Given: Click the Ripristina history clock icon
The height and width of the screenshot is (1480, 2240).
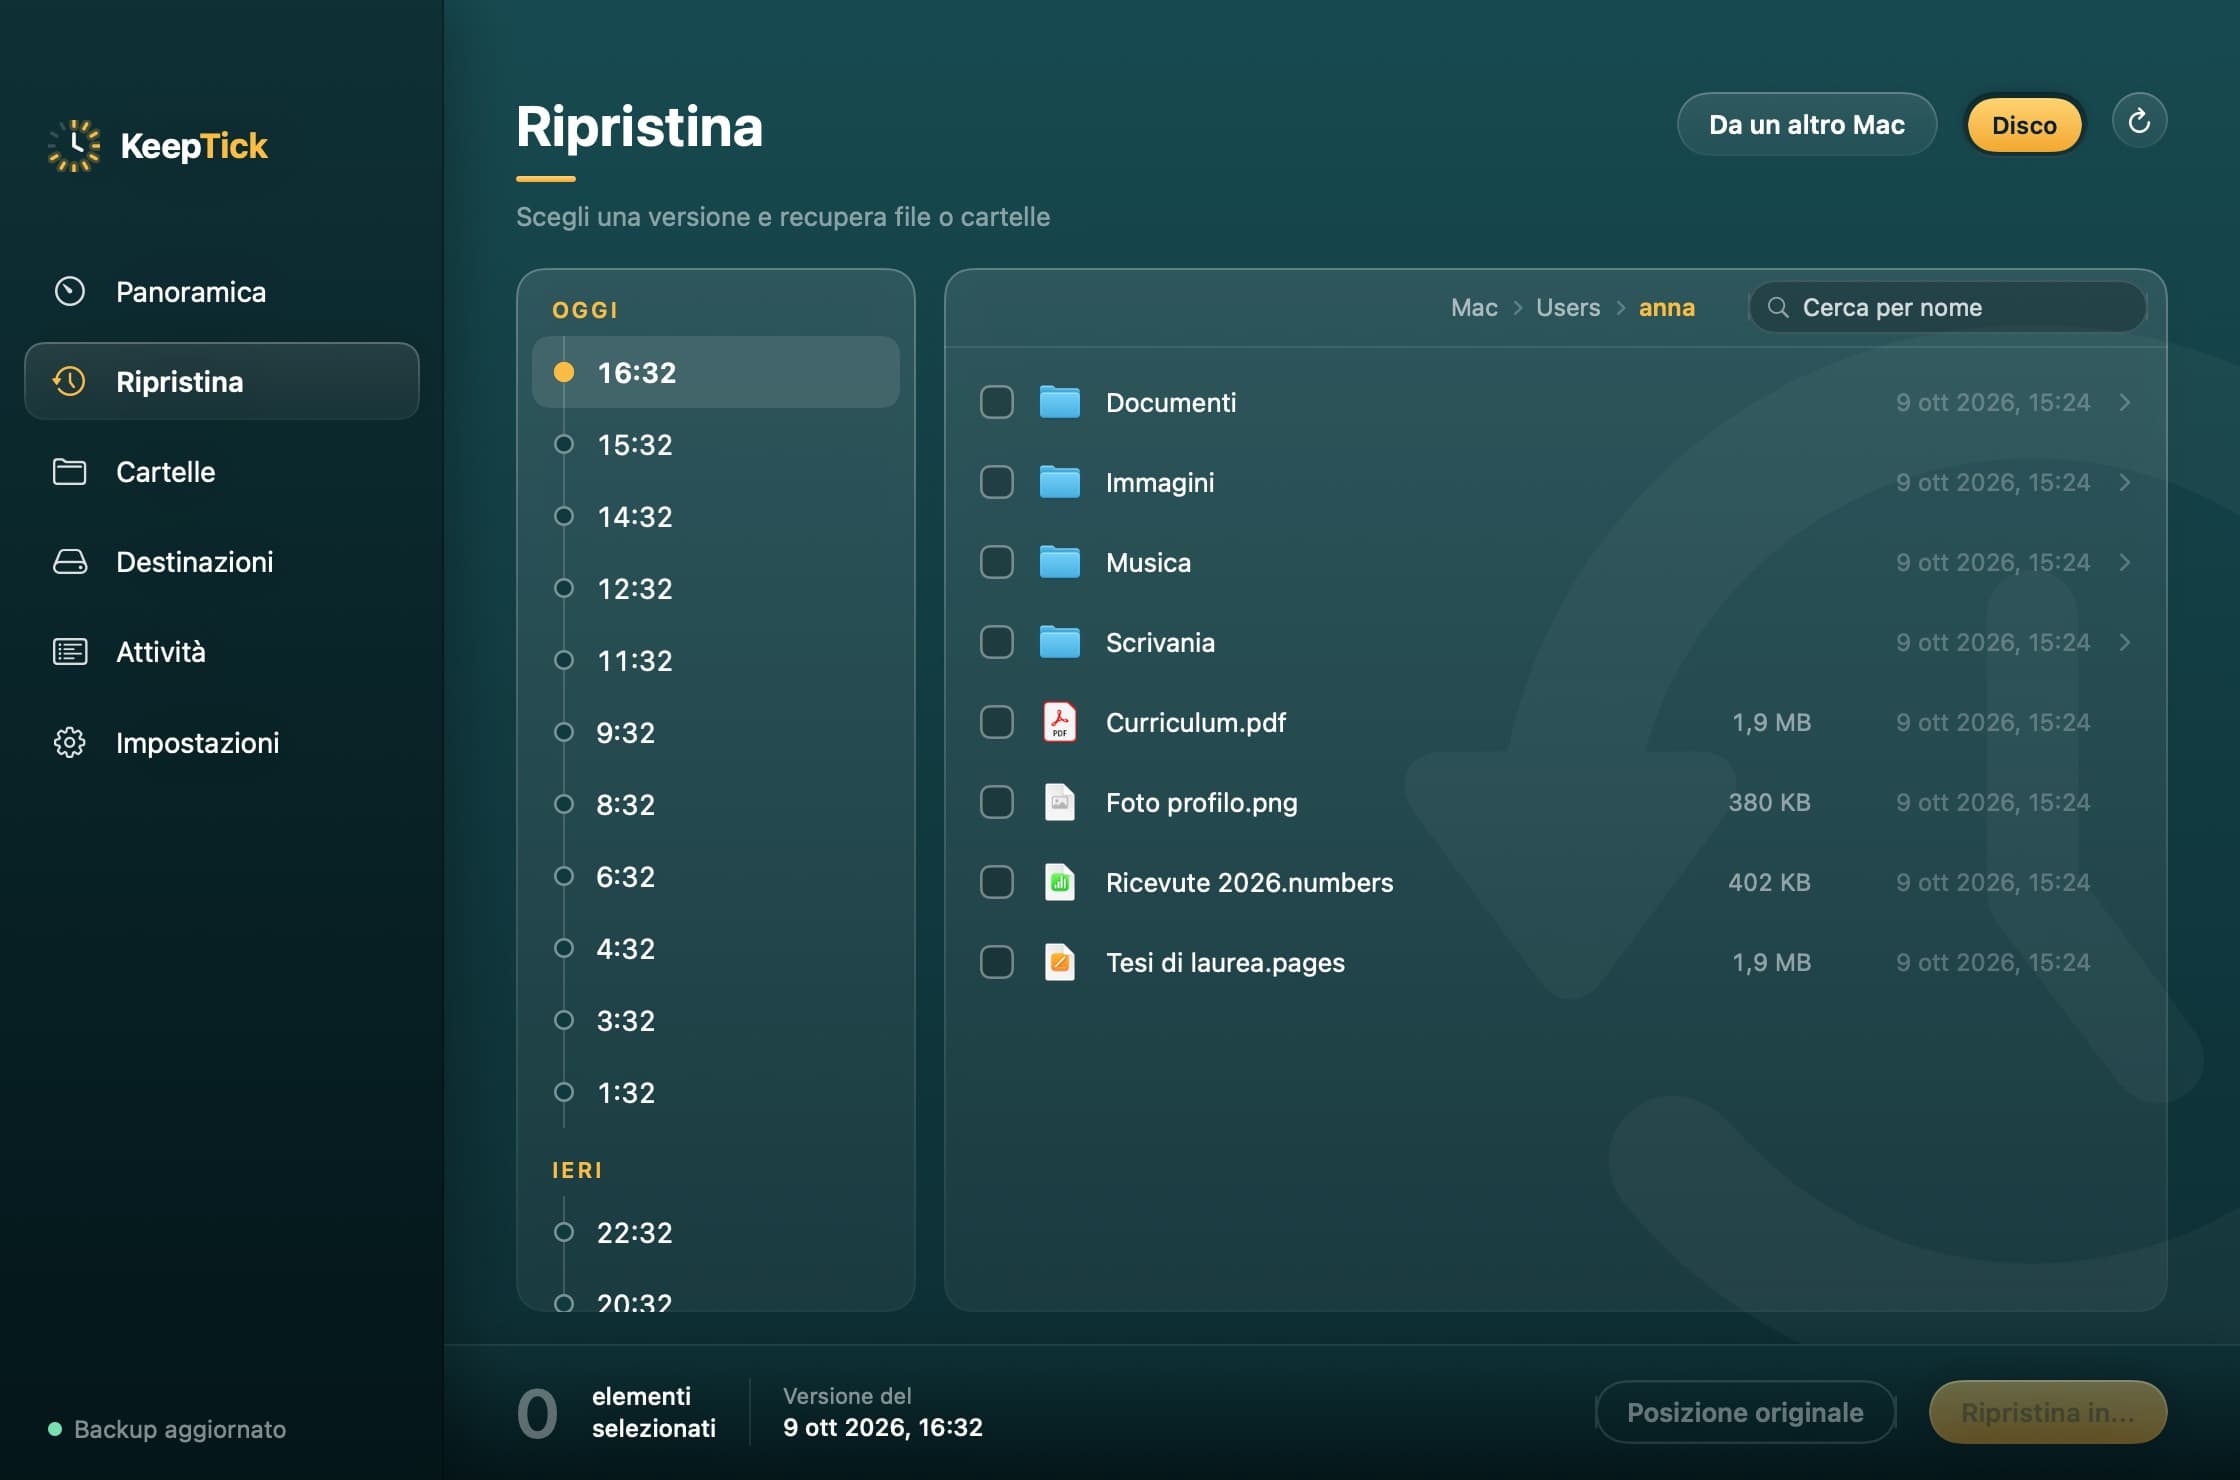Looking at the screenshot, I should 69,381.
